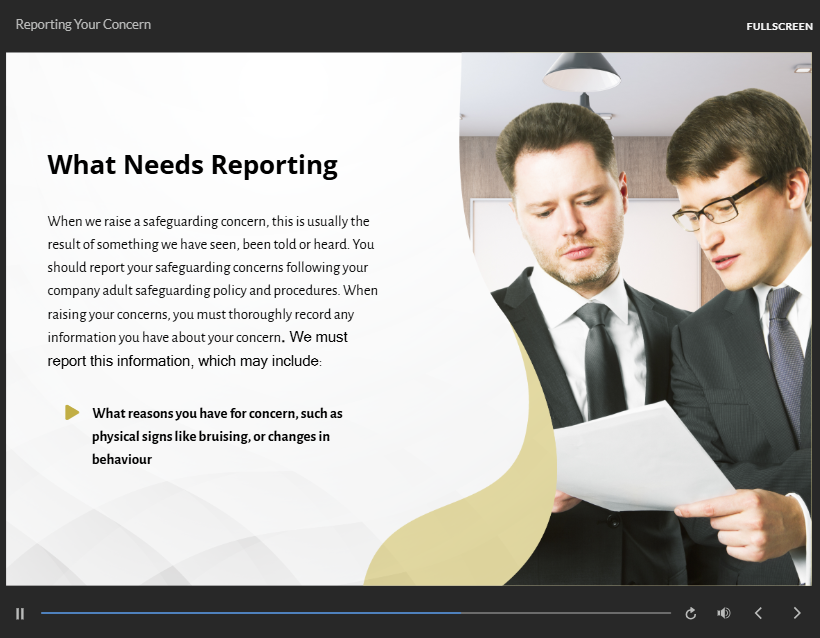Click the played portion of the seekbar
820x638 pixels.
click(250, 613)
